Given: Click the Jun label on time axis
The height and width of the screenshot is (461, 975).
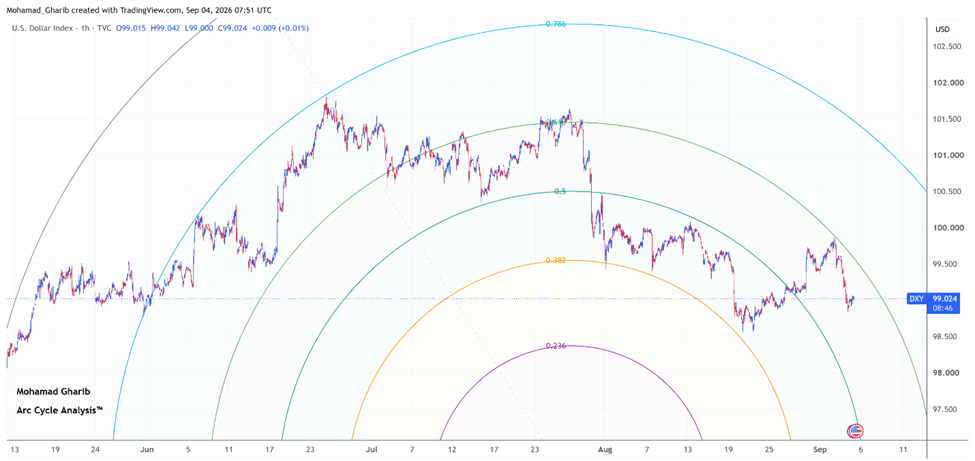Looking at the screenshot, I should click(x=147, y=449).
